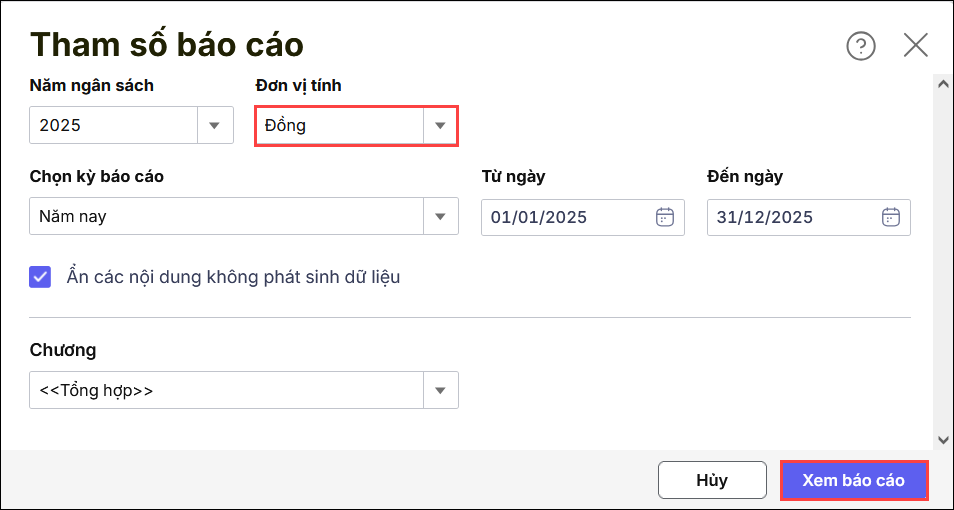Click the scrollbar down arrow
Viewport: 954px width, 510px height.
tap(942, 439)
